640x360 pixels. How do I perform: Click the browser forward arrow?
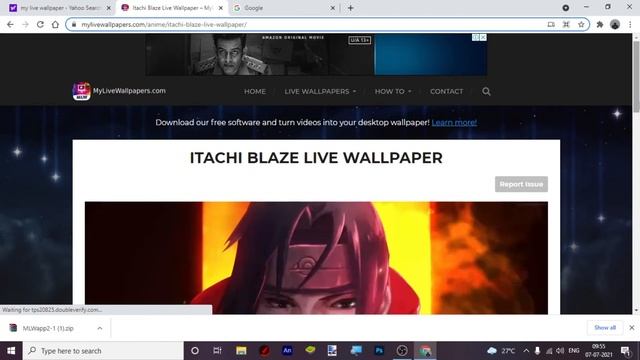tap(25, 24)
